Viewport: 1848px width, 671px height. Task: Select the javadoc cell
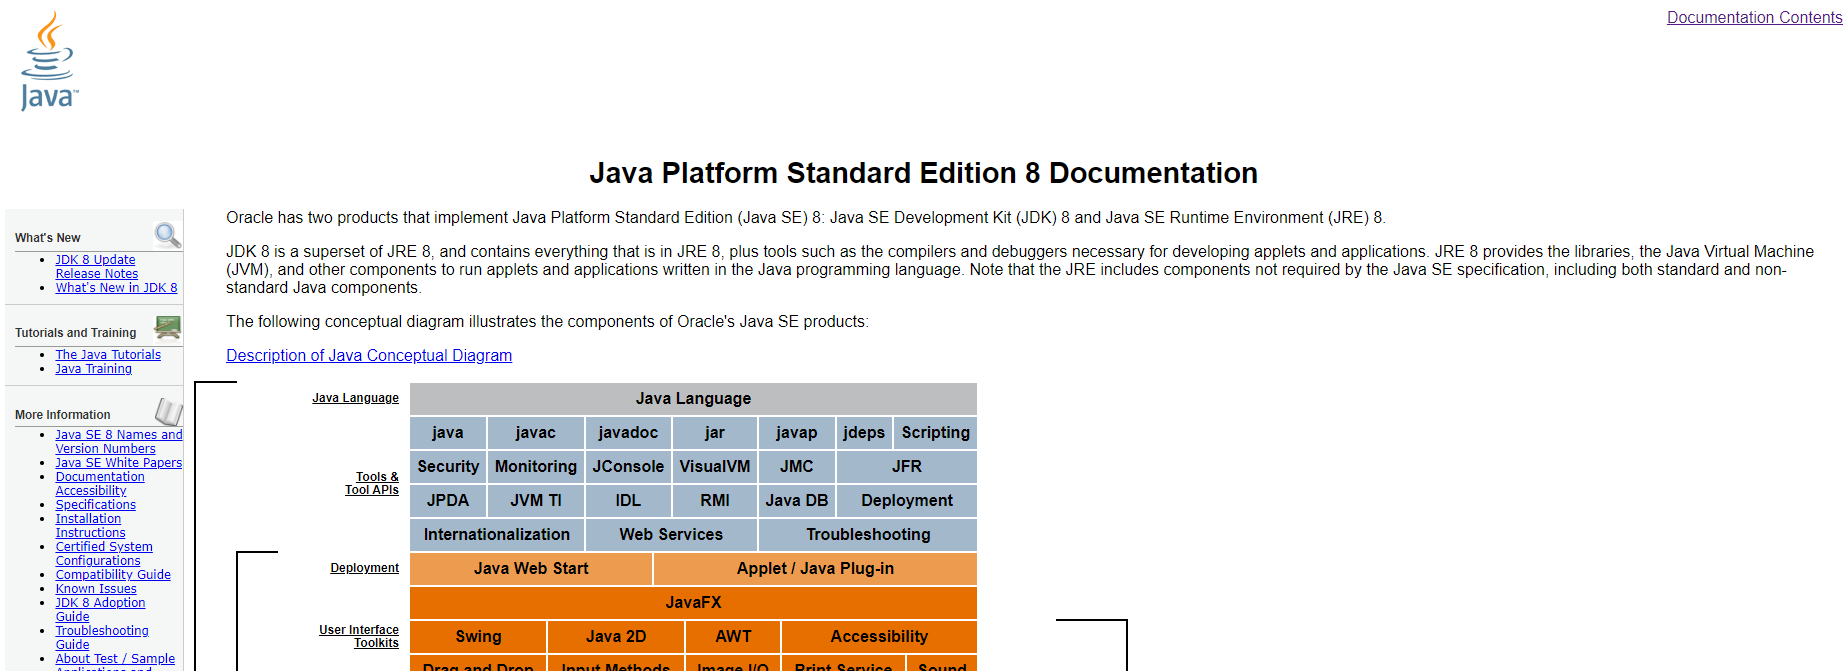tap(628, 432)
